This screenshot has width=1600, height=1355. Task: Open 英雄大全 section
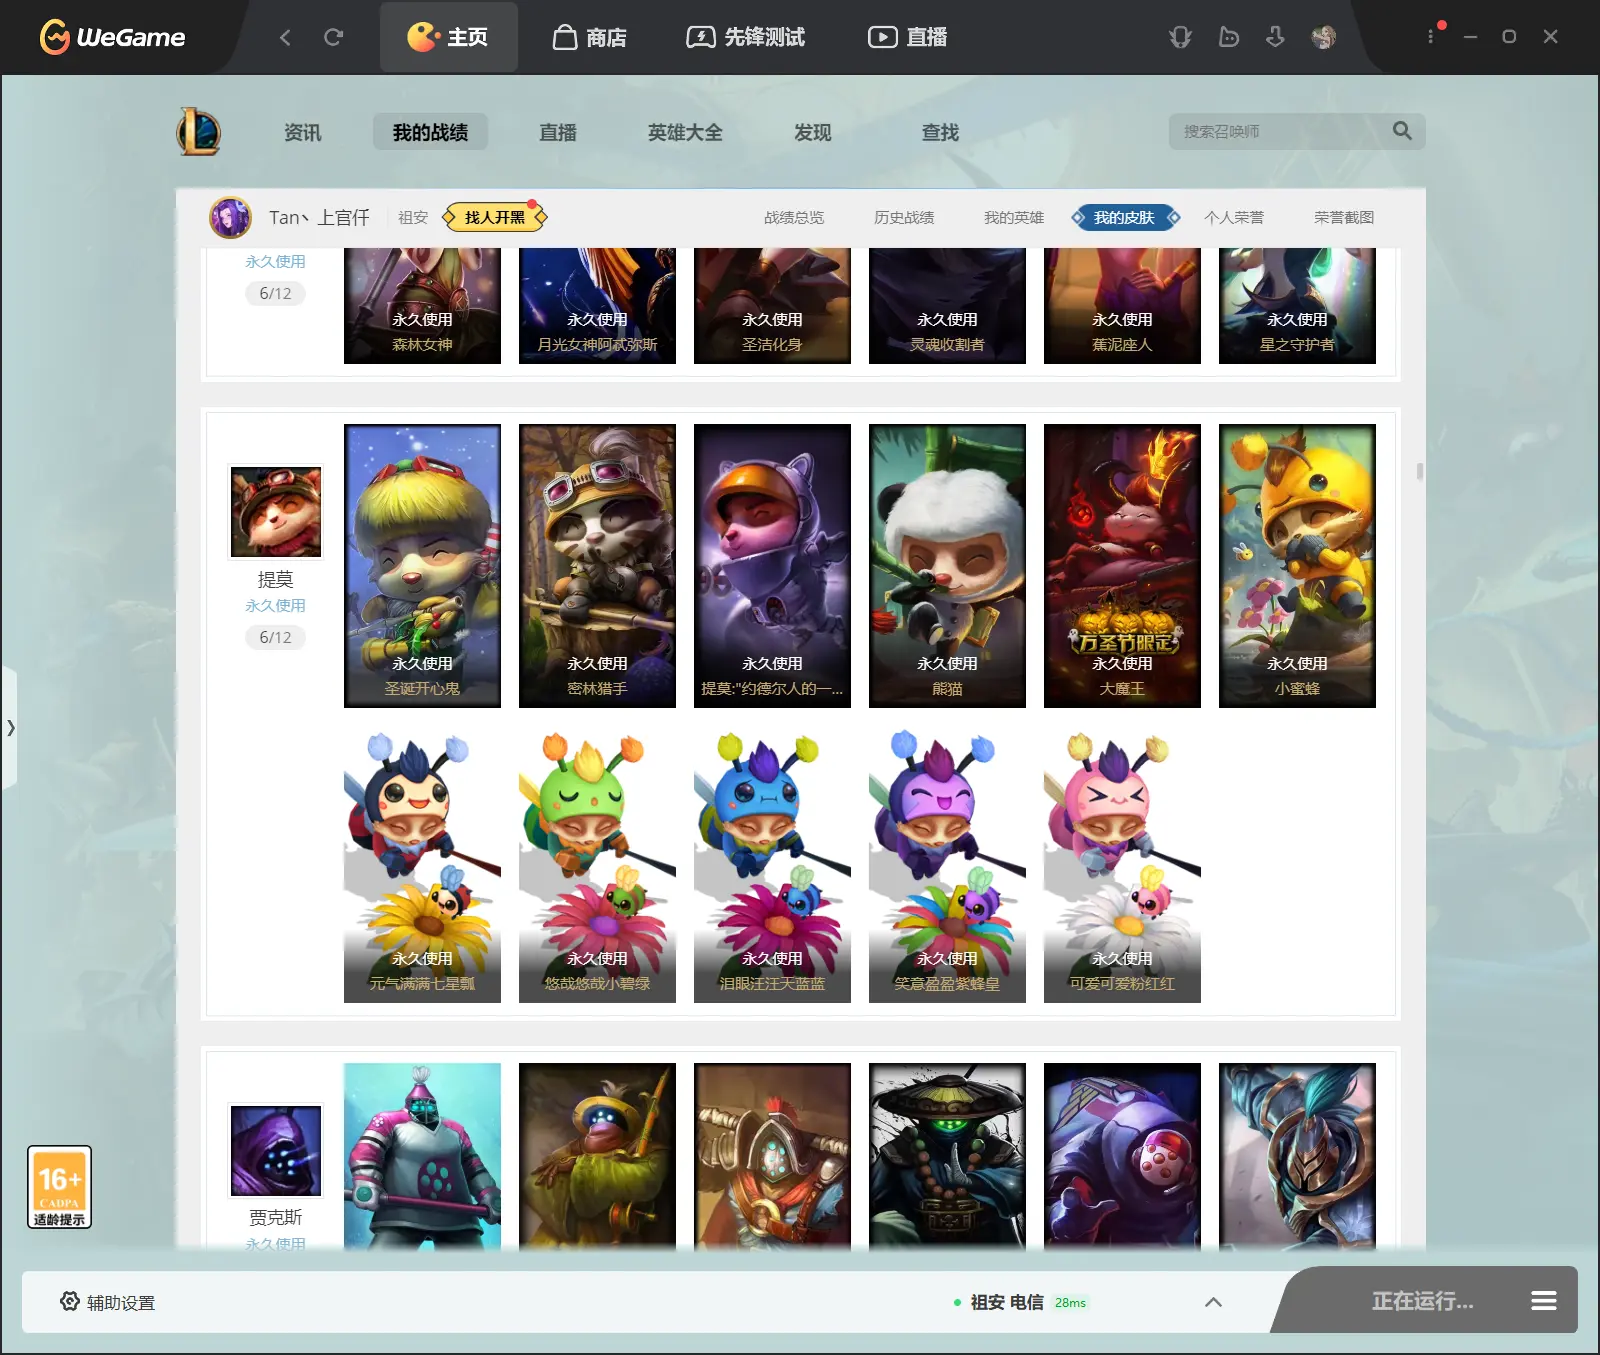[x=685, y=132]
